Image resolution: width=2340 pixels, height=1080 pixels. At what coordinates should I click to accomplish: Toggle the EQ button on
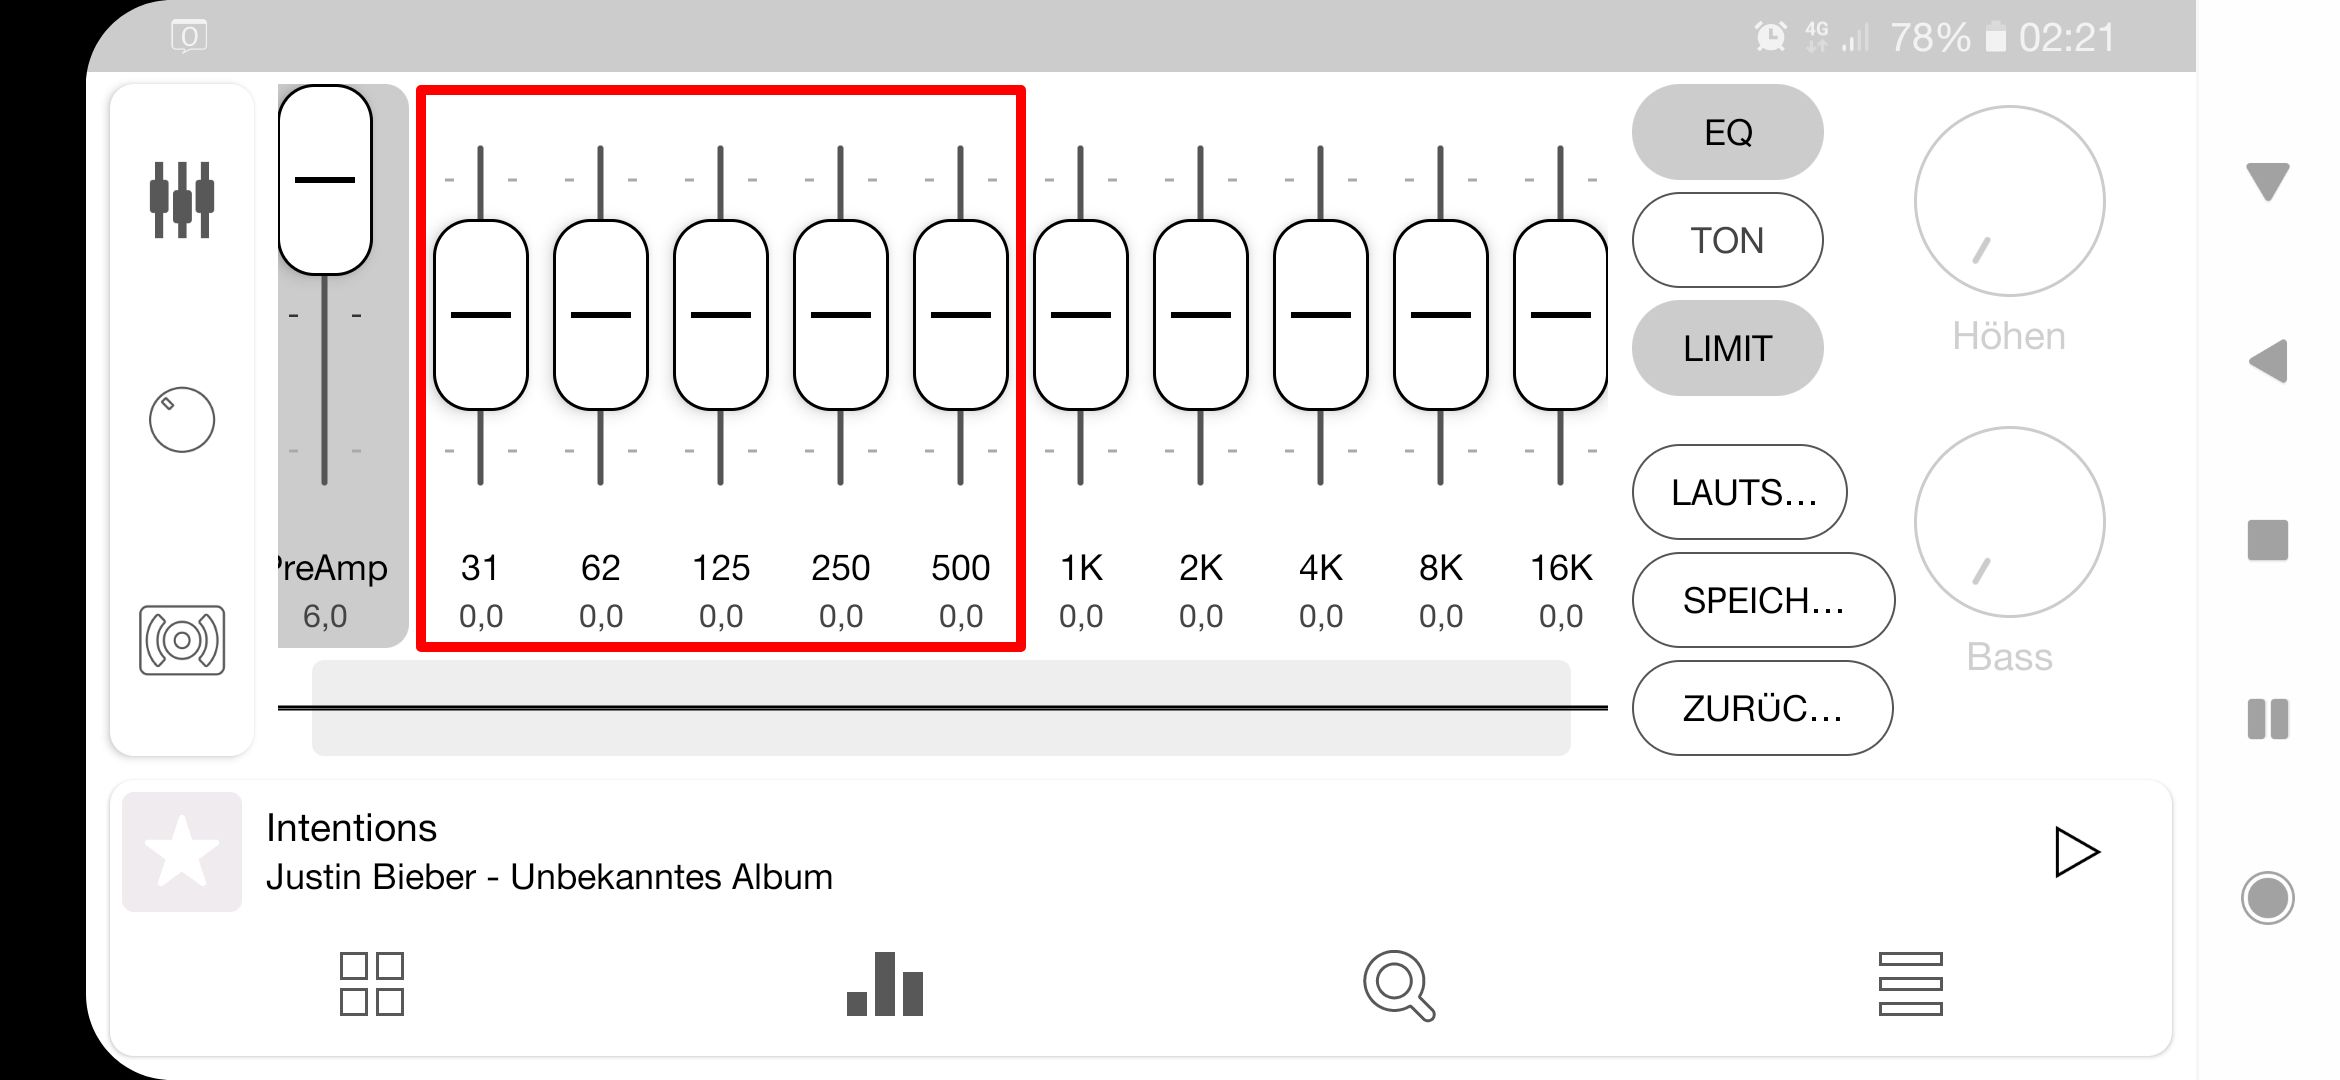(1727, 131)
